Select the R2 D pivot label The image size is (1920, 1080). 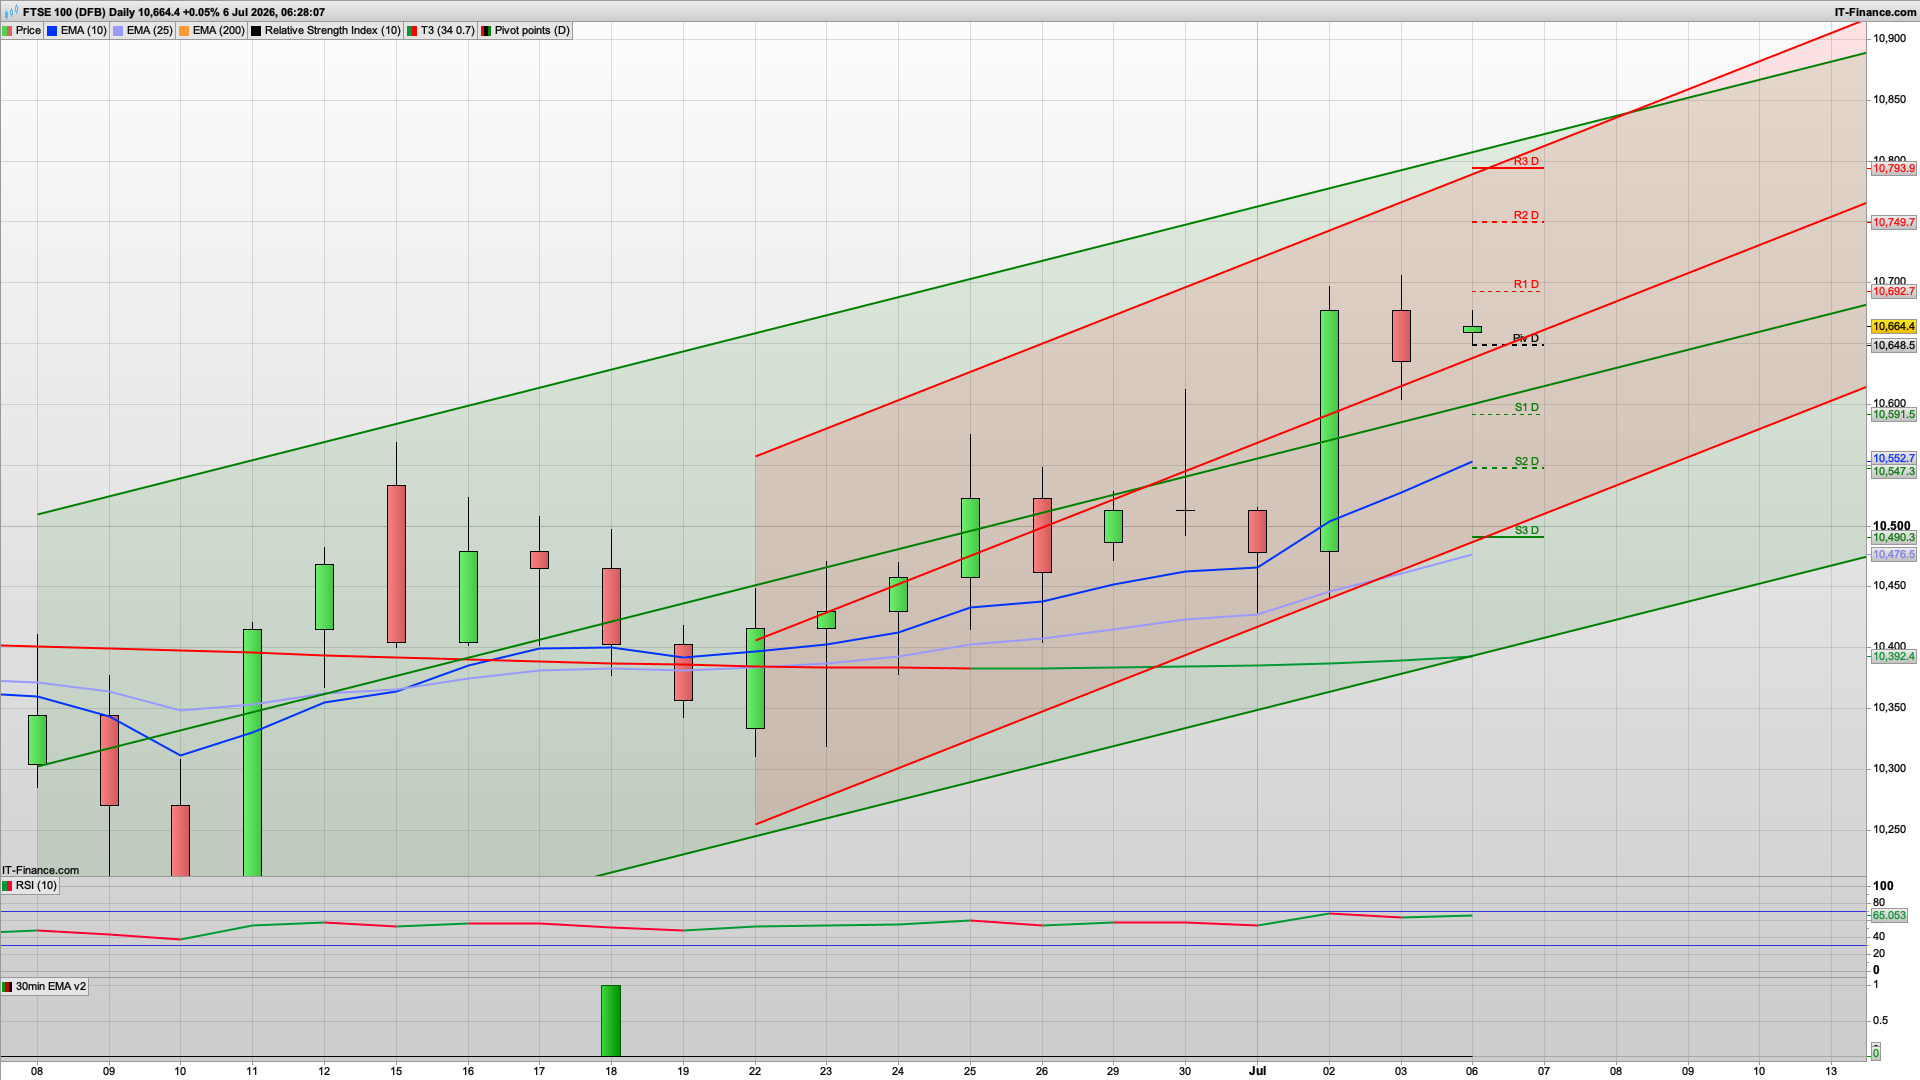tap(1526, 215)
